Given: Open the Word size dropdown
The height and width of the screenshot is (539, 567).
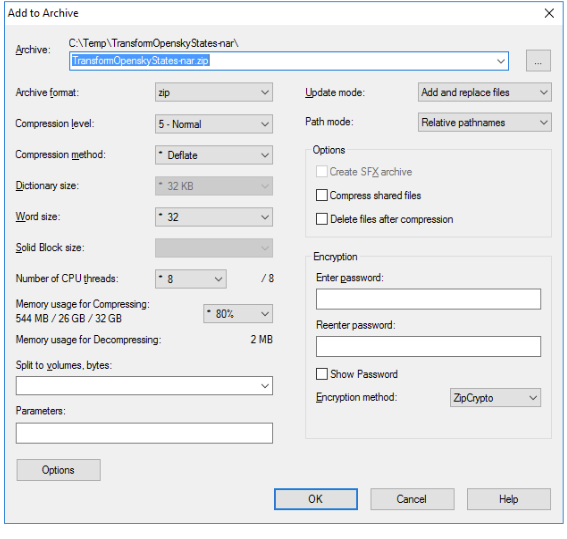Looking at the screenshot, I should click(x=214, y=217).
